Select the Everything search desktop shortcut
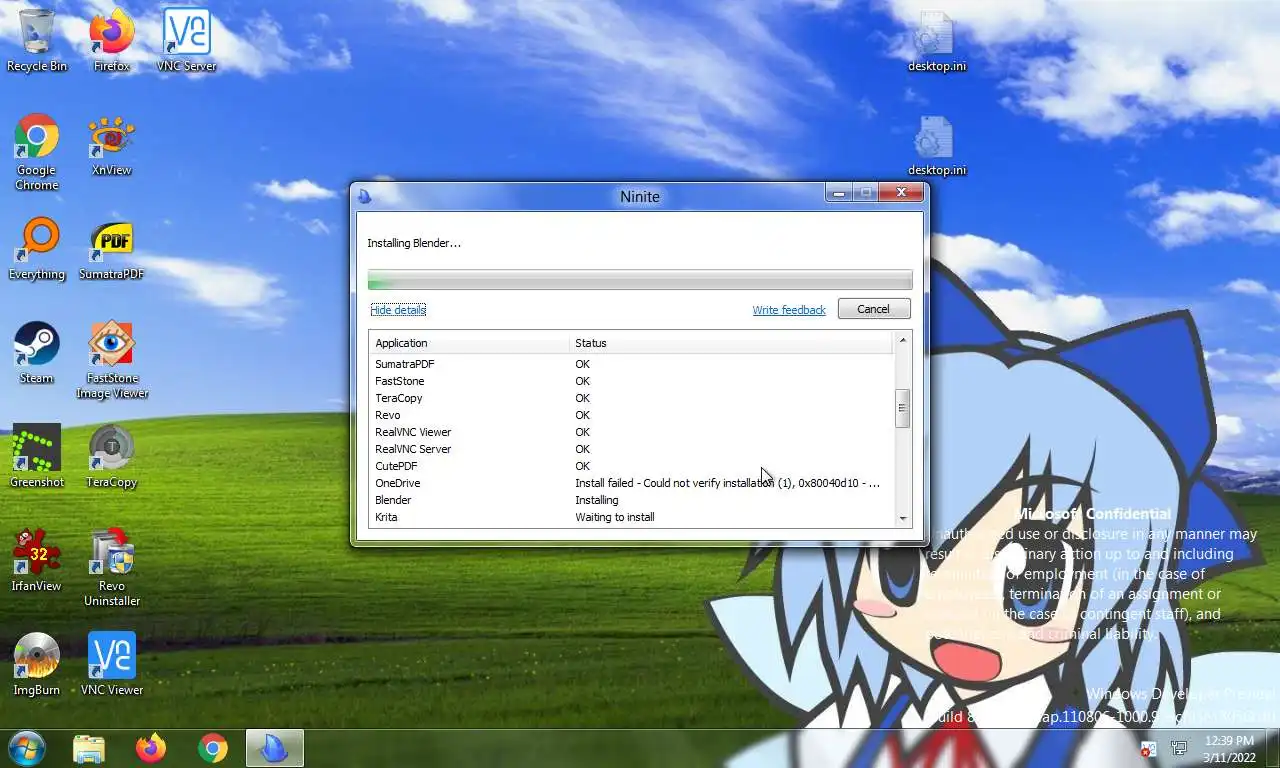1280x768 pixels. point(37,249)
